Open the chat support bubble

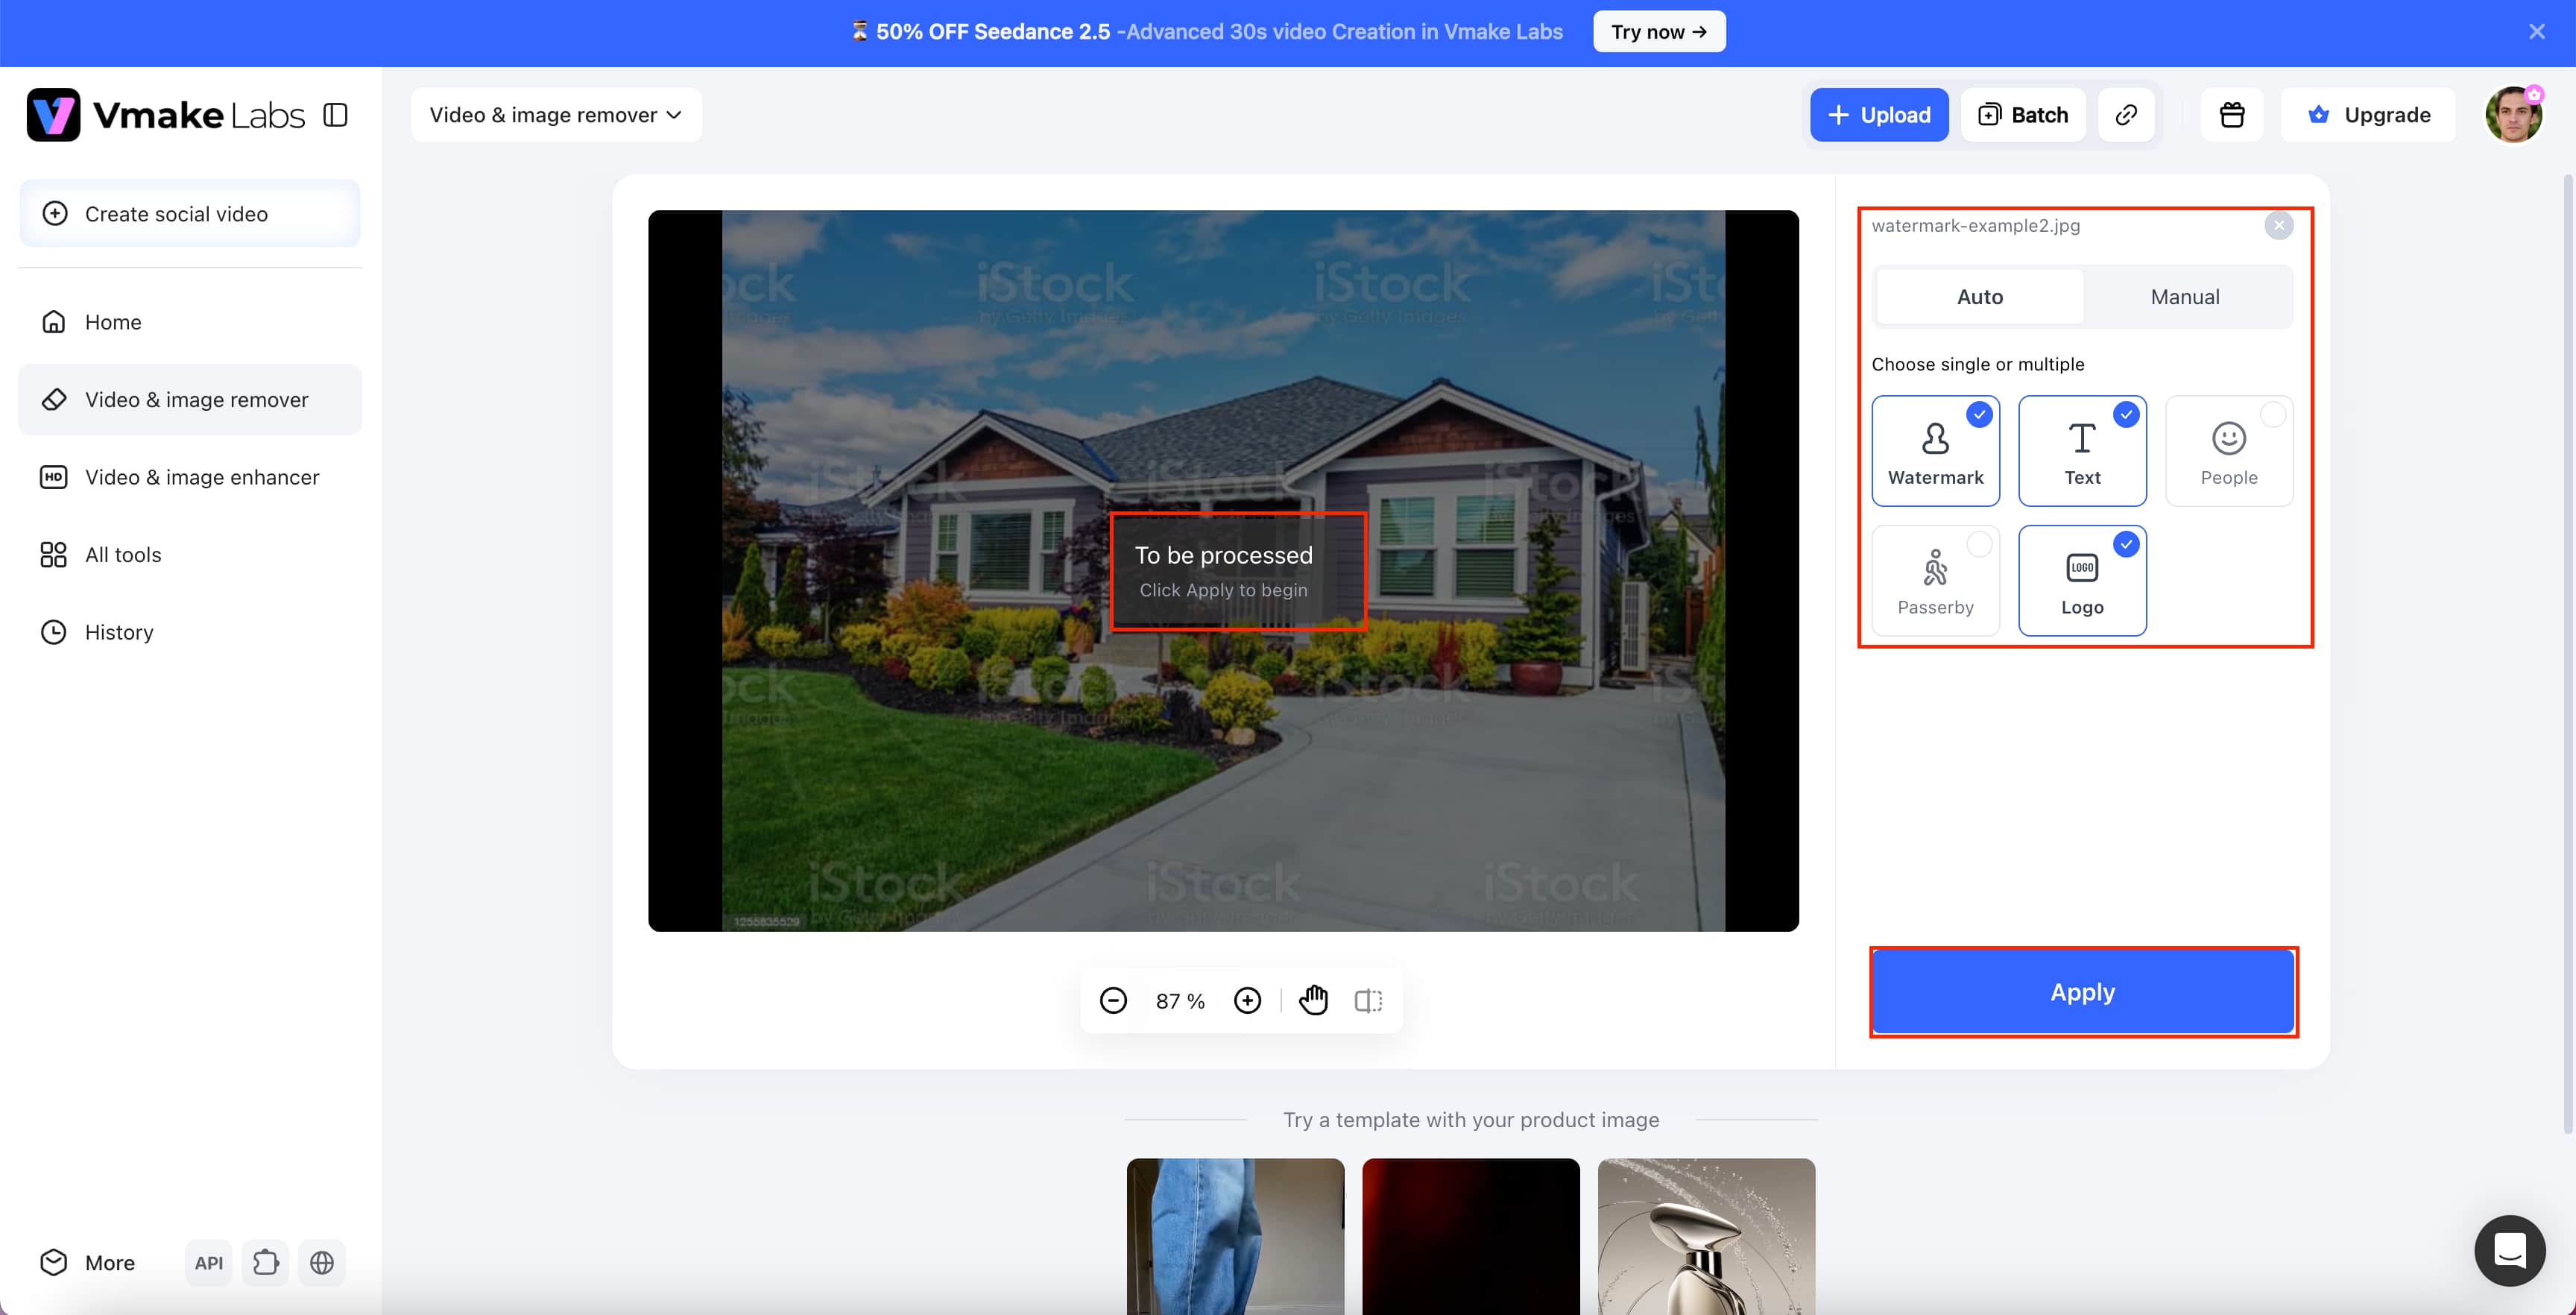[2510, 1251]
